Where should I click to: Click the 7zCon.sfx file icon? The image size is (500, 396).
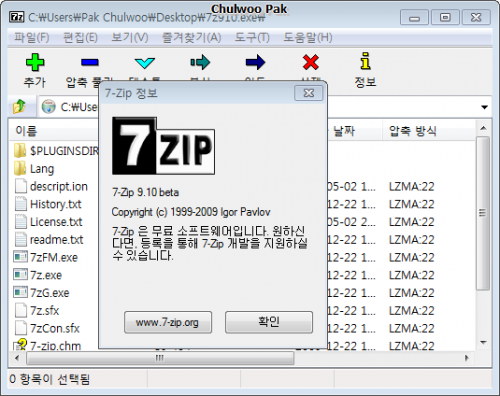coord(21,328)
